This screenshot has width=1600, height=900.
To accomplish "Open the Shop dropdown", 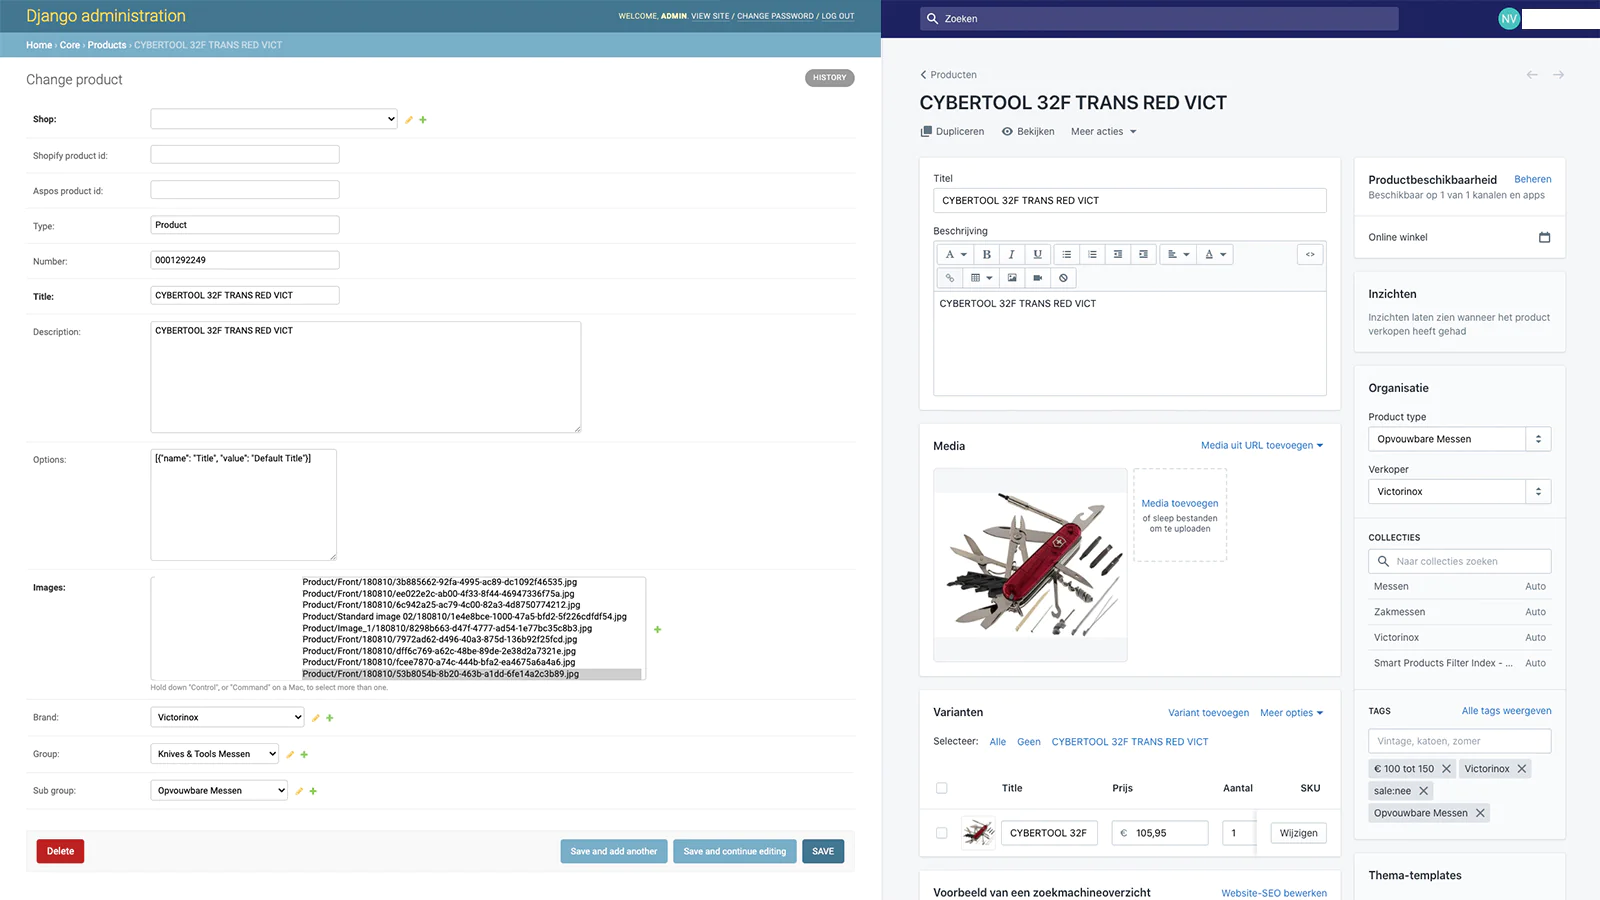I will tap(274, 119).
